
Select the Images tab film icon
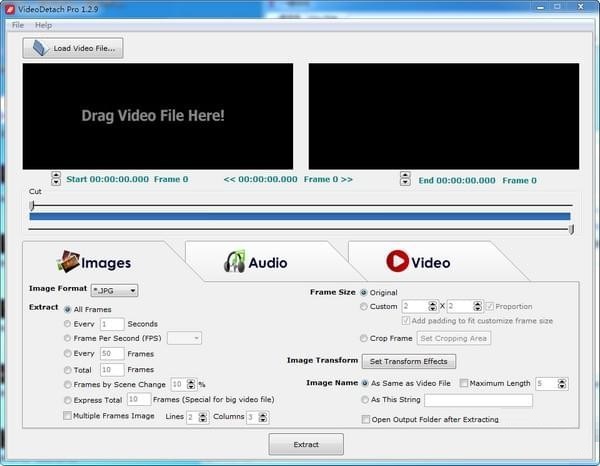click(68, 262)
